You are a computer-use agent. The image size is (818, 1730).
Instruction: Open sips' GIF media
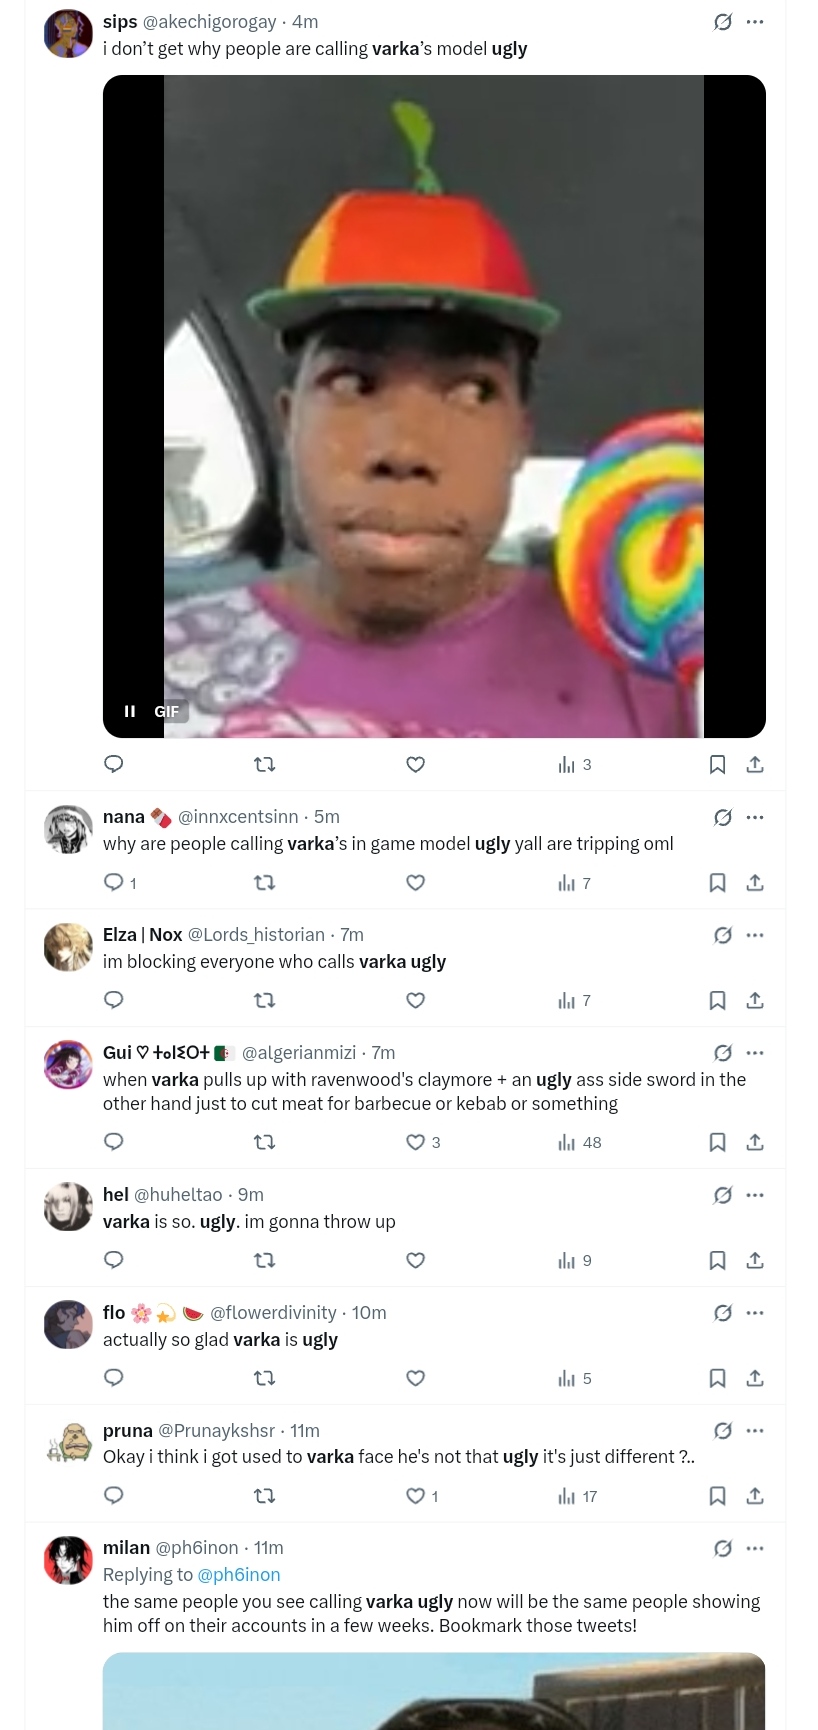point(434,406)
